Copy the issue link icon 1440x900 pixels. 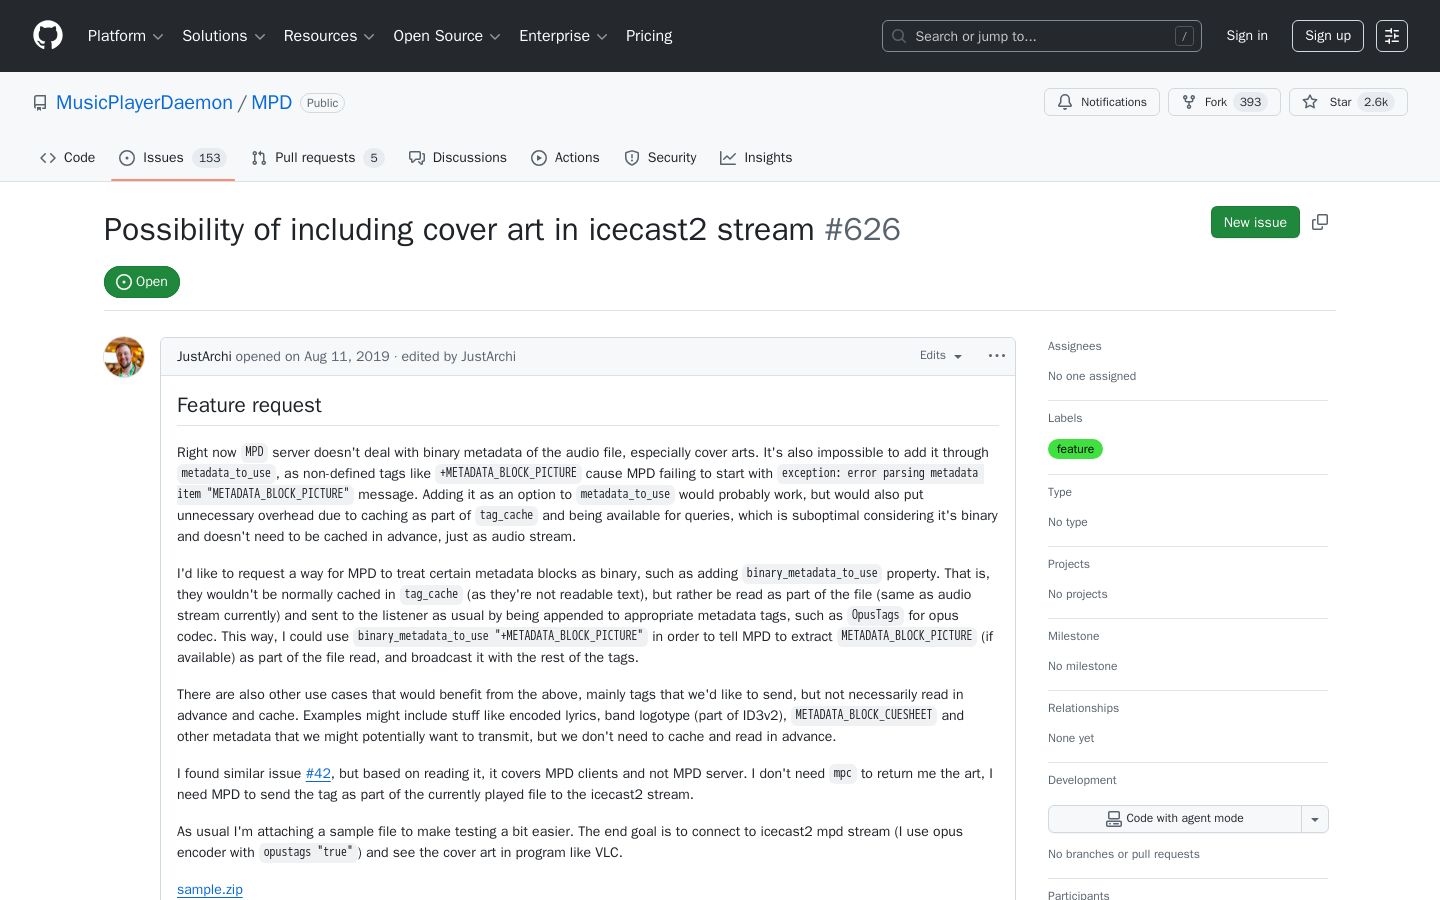point(1320,222)
